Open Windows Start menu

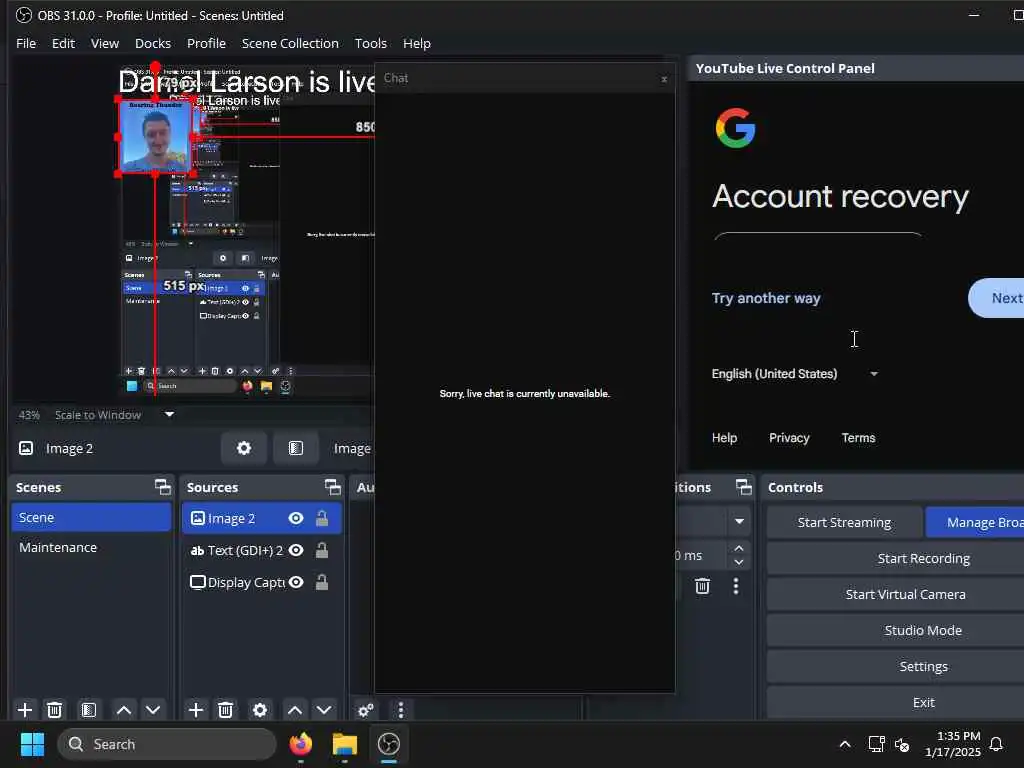[32, 744]
